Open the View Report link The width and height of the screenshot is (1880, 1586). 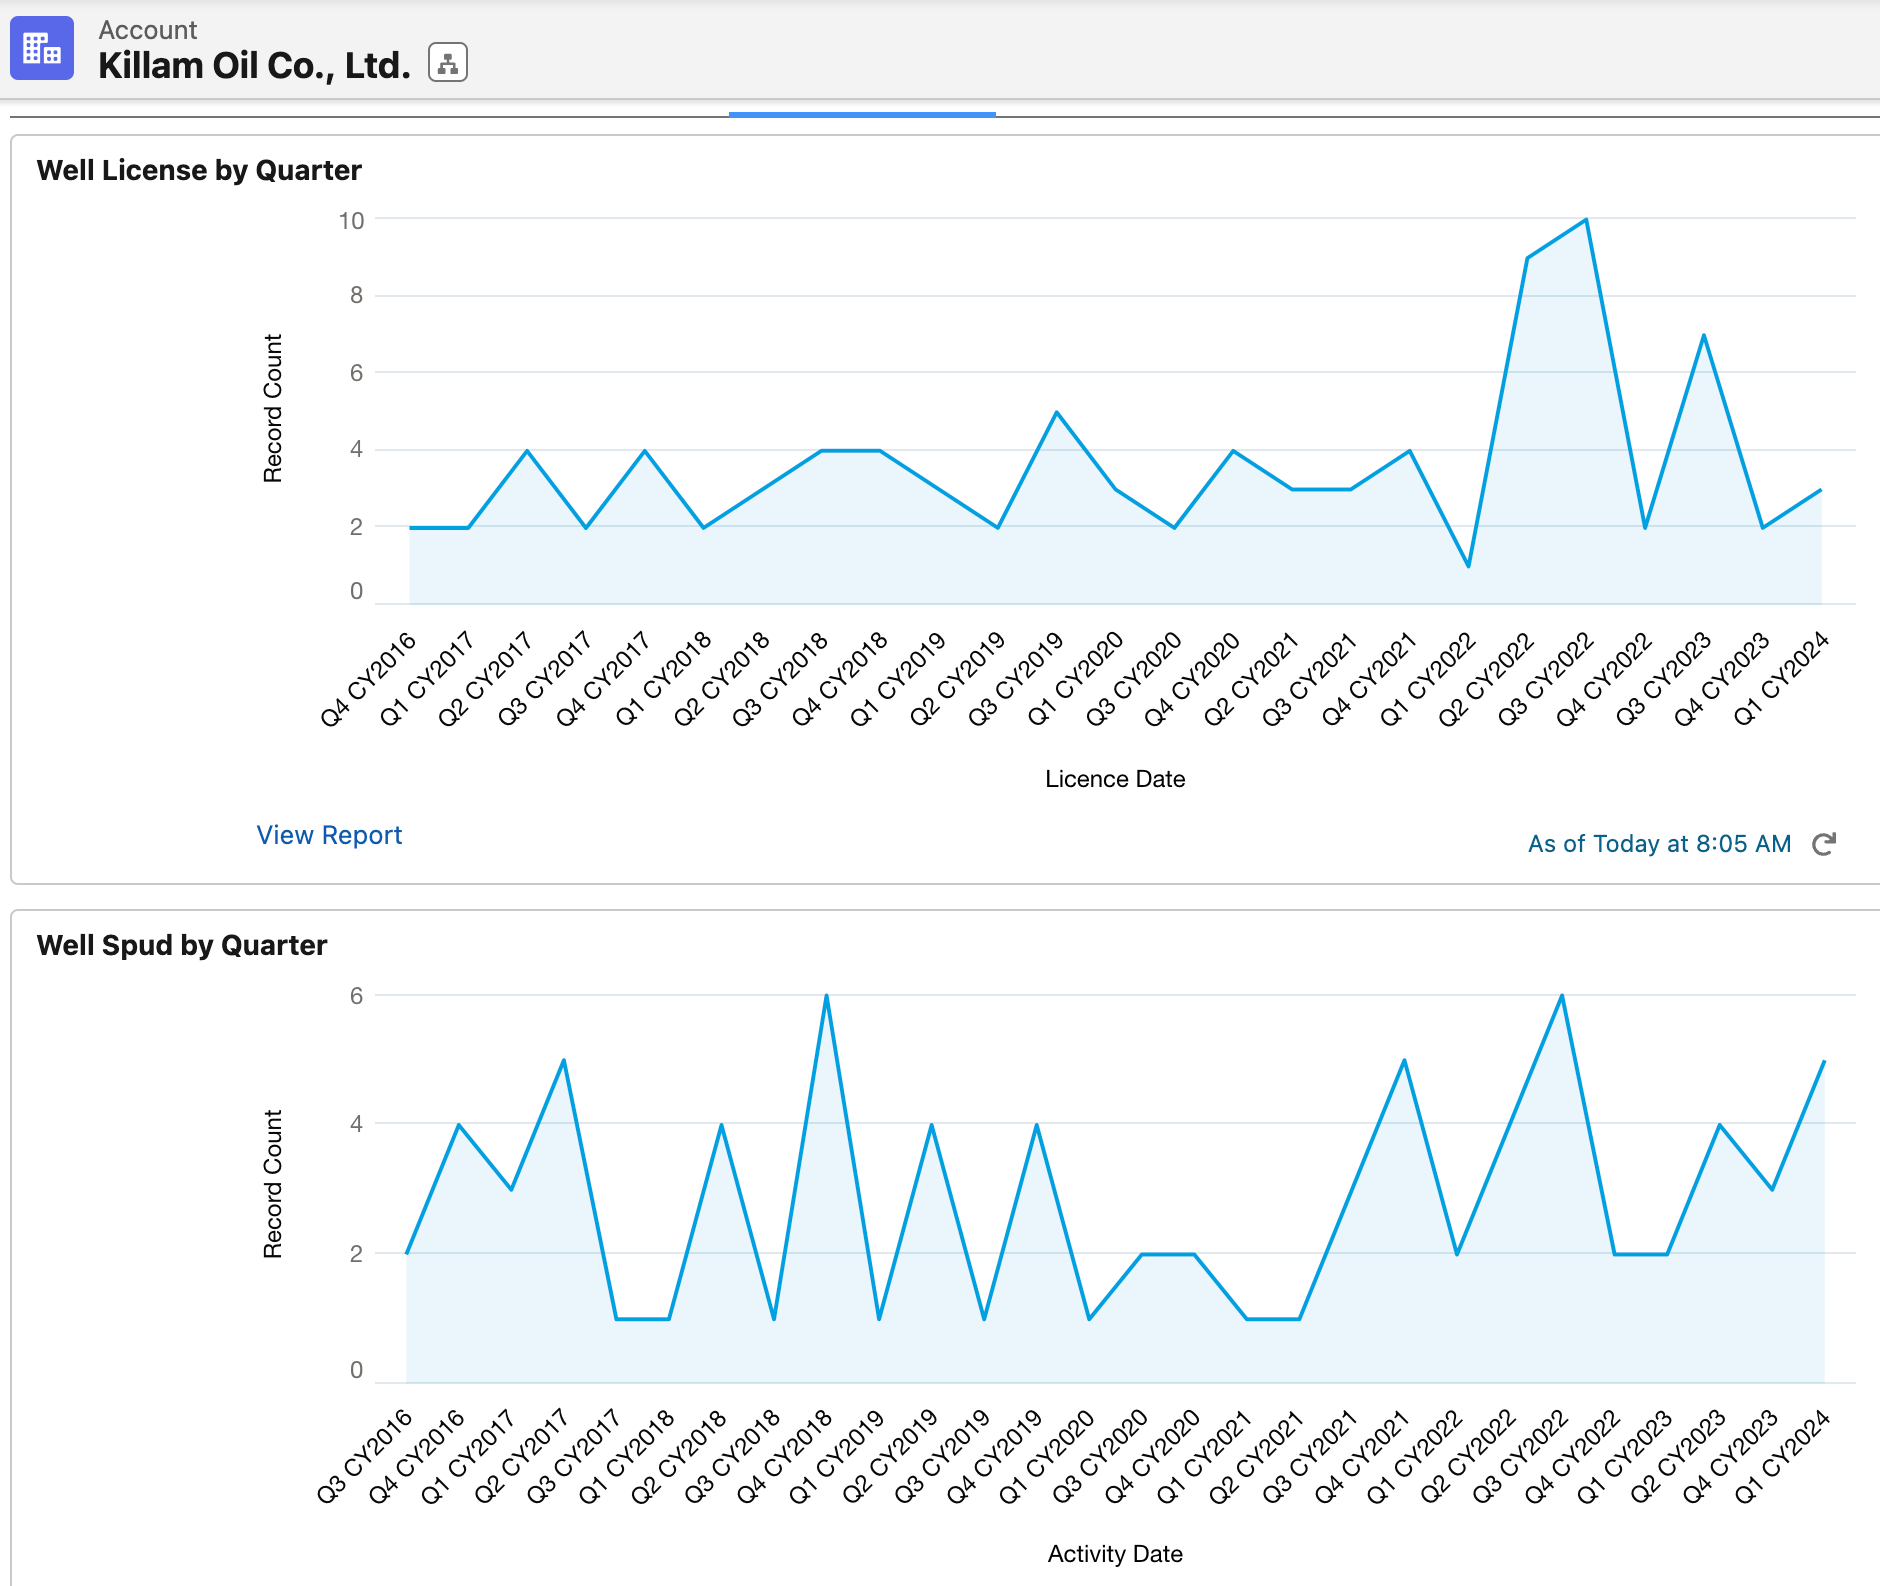click(329, 835)
